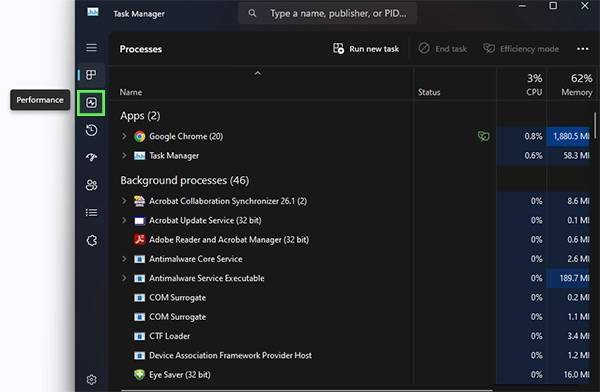Image resolution: width=600 pixels, height=392 pixels.
Task: Focus the name, publisher, or PID search box
Action: (x=328, y=13)
